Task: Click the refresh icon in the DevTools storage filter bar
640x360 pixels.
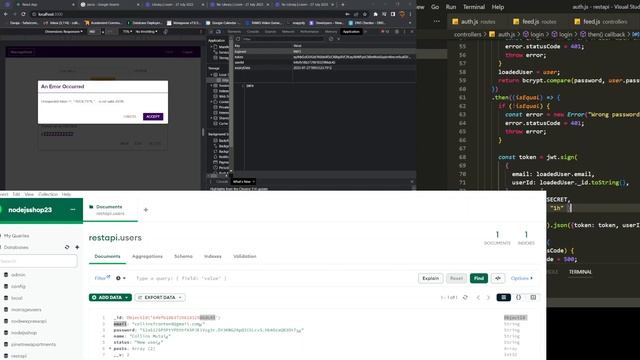Action: coord(238,39)
